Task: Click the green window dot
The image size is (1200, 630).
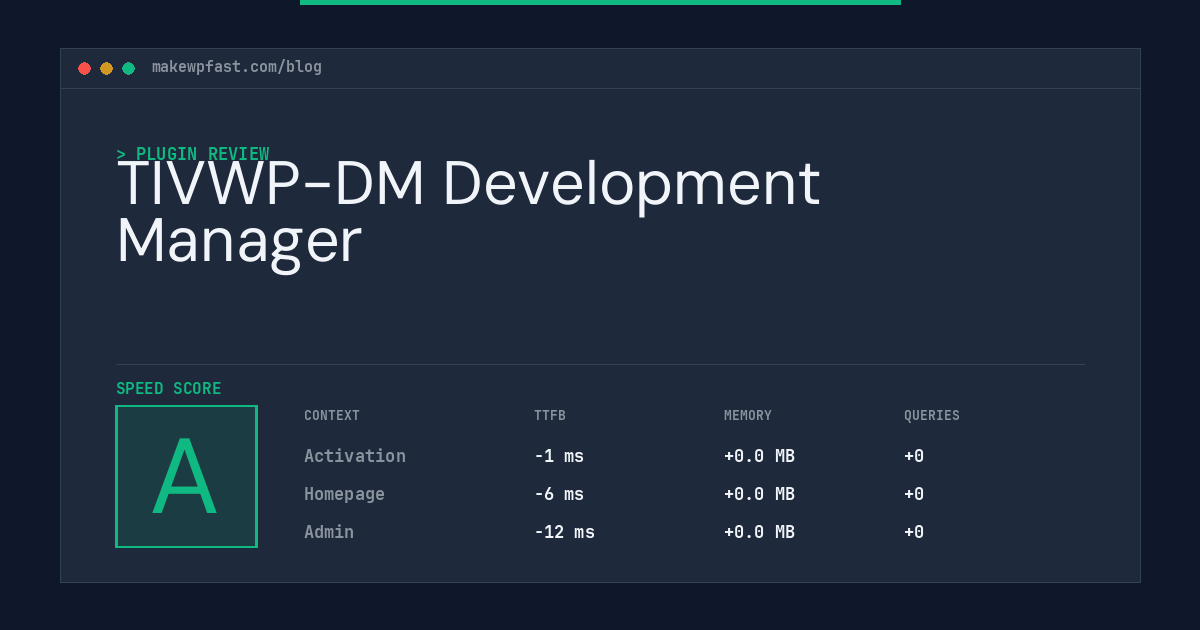Action: 128,68
